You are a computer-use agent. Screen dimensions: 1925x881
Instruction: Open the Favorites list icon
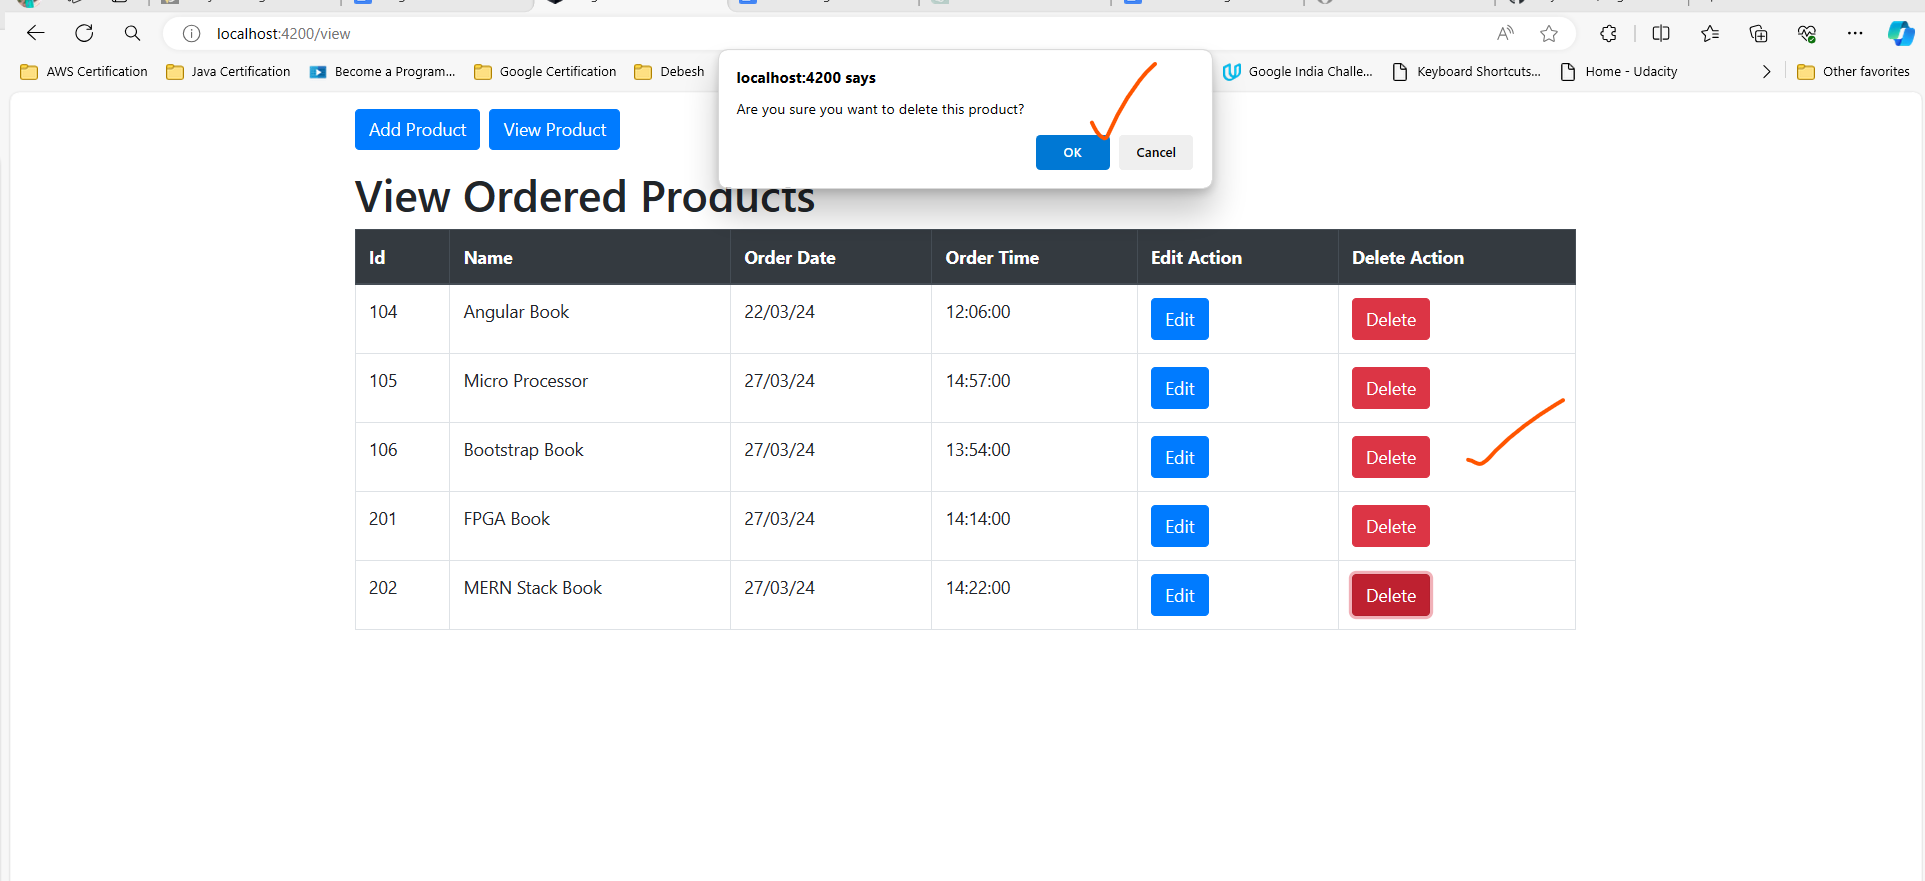pos(1710,33)
